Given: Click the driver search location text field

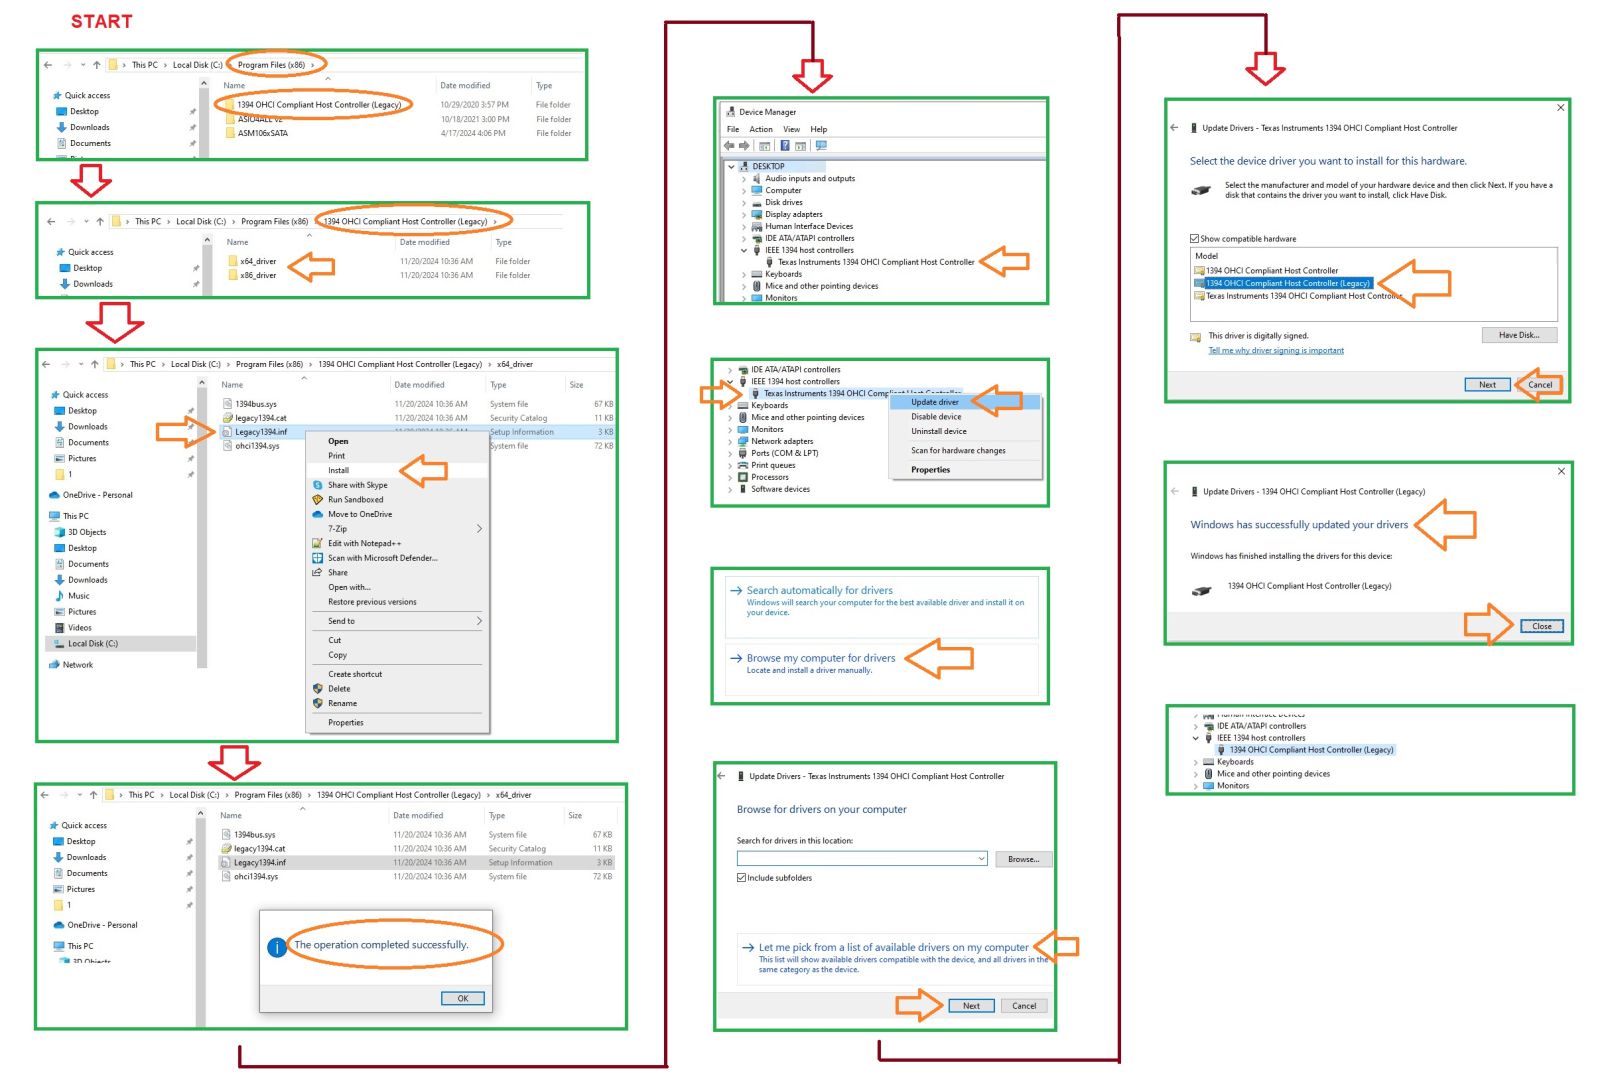Looking at the screenshot, I should click(855, 859).
